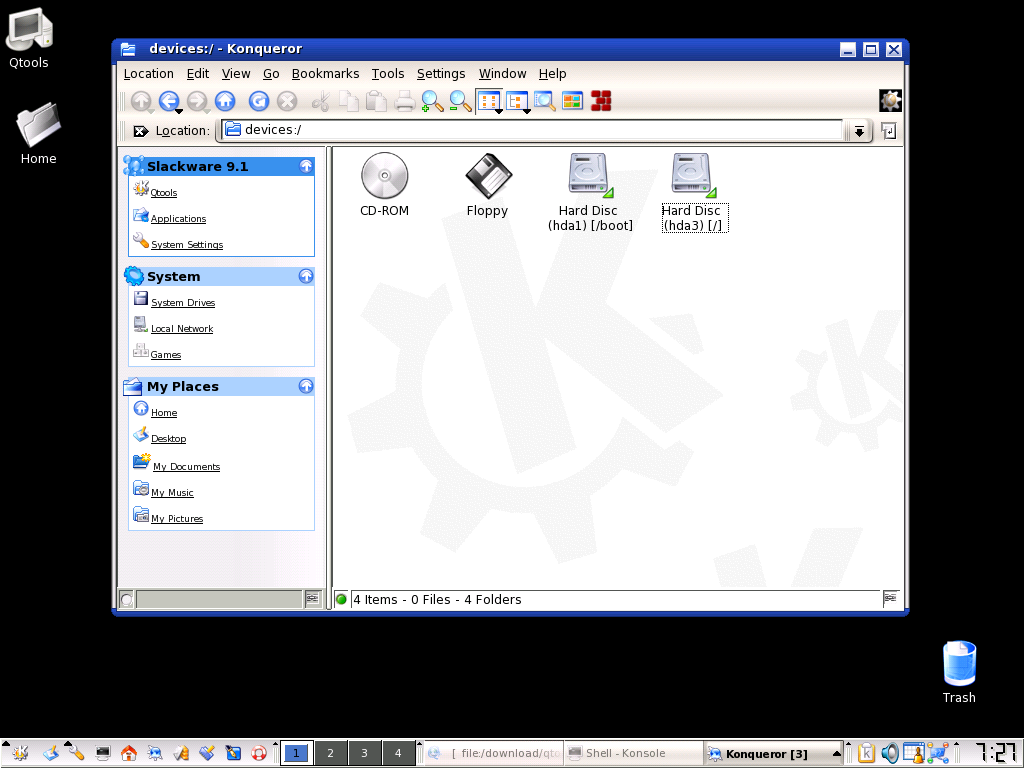
Task: Stop loading button in toolbar
Action: tap(287, 101)
